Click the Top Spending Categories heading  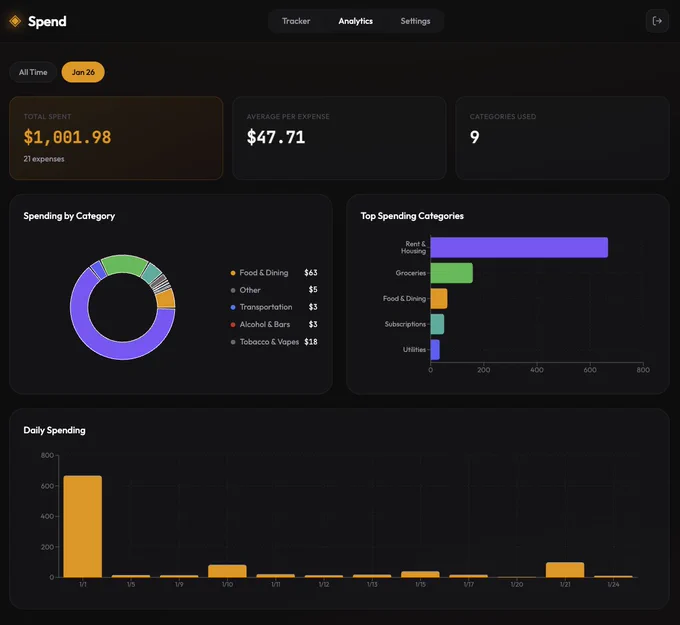(412, 216)
